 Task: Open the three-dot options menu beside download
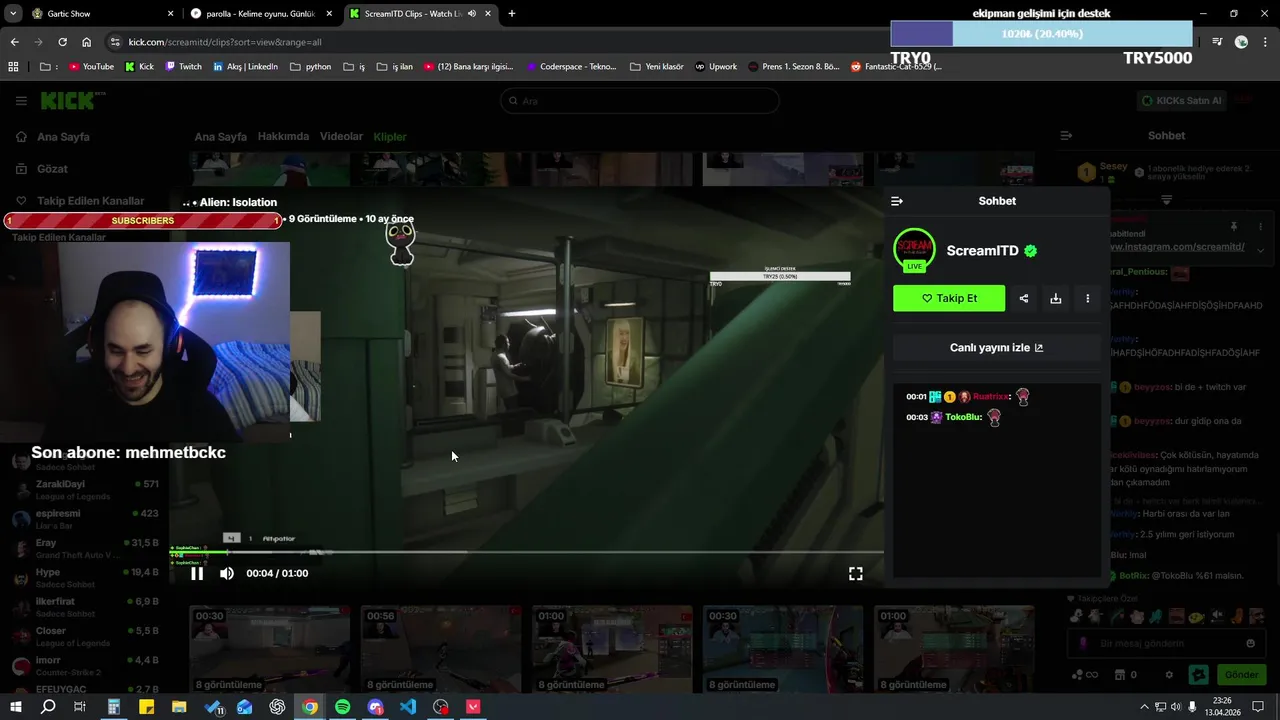point(1088,298)
